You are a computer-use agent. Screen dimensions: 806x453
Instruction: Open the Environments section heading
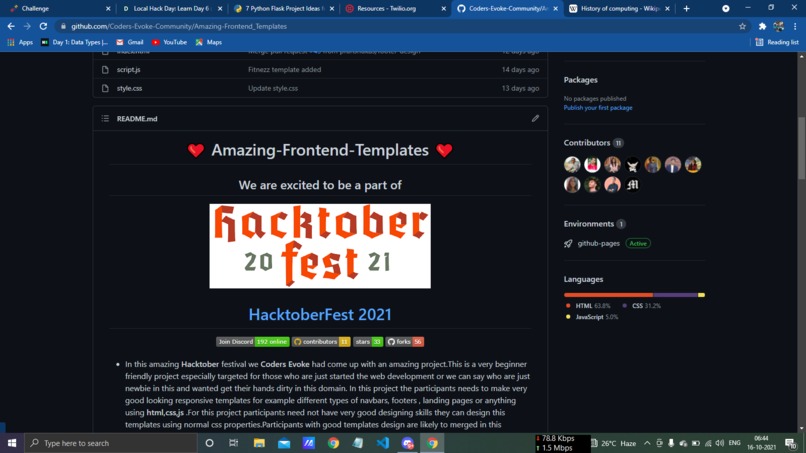(x=589, y=224)
